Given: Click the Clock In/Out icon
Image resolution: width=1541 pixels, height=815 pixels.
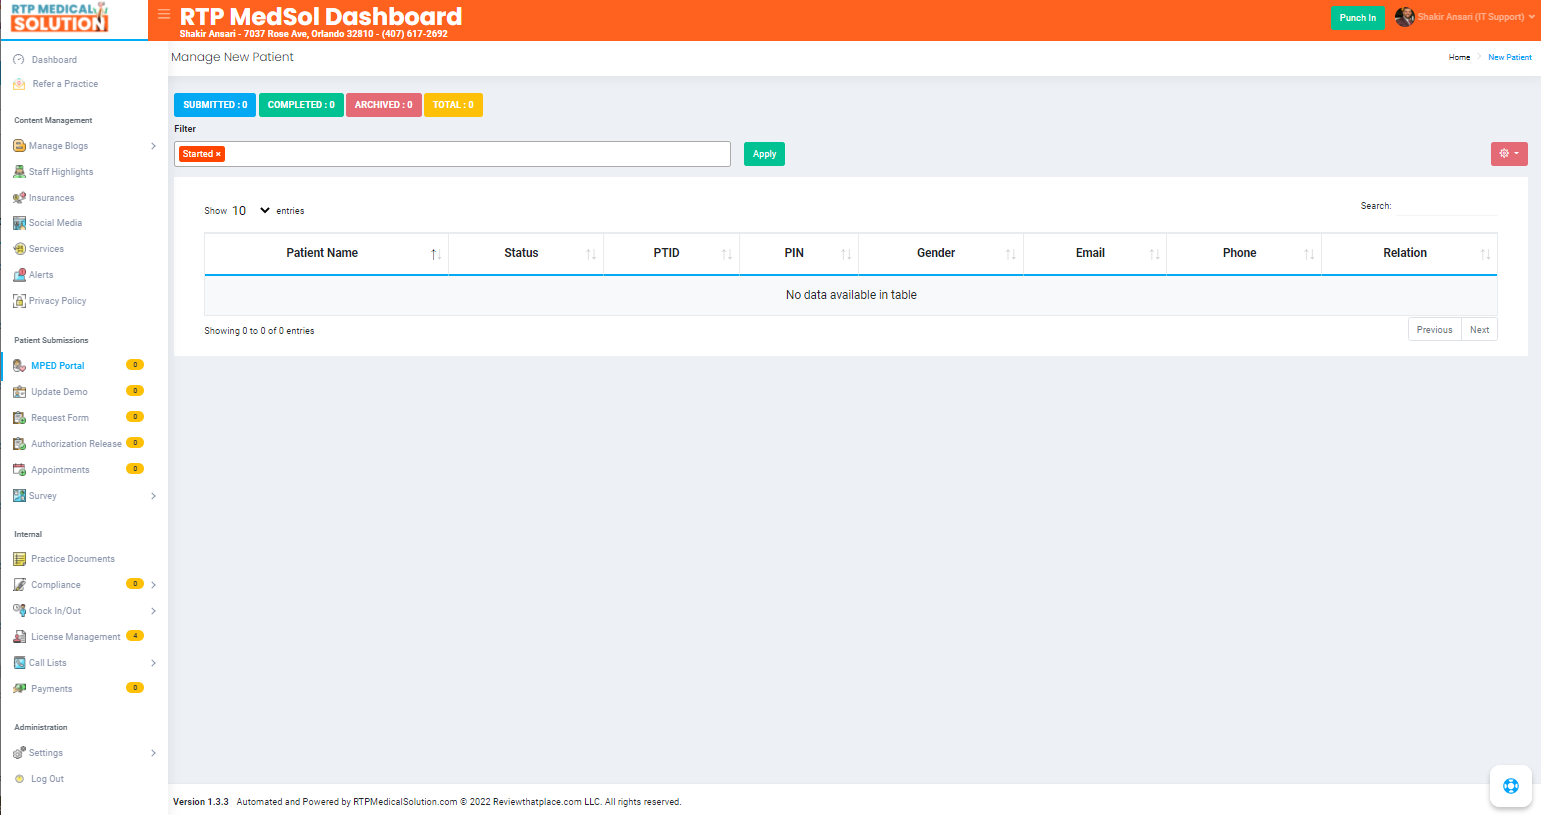Looking at the screenshot, I should pos(19,611).
